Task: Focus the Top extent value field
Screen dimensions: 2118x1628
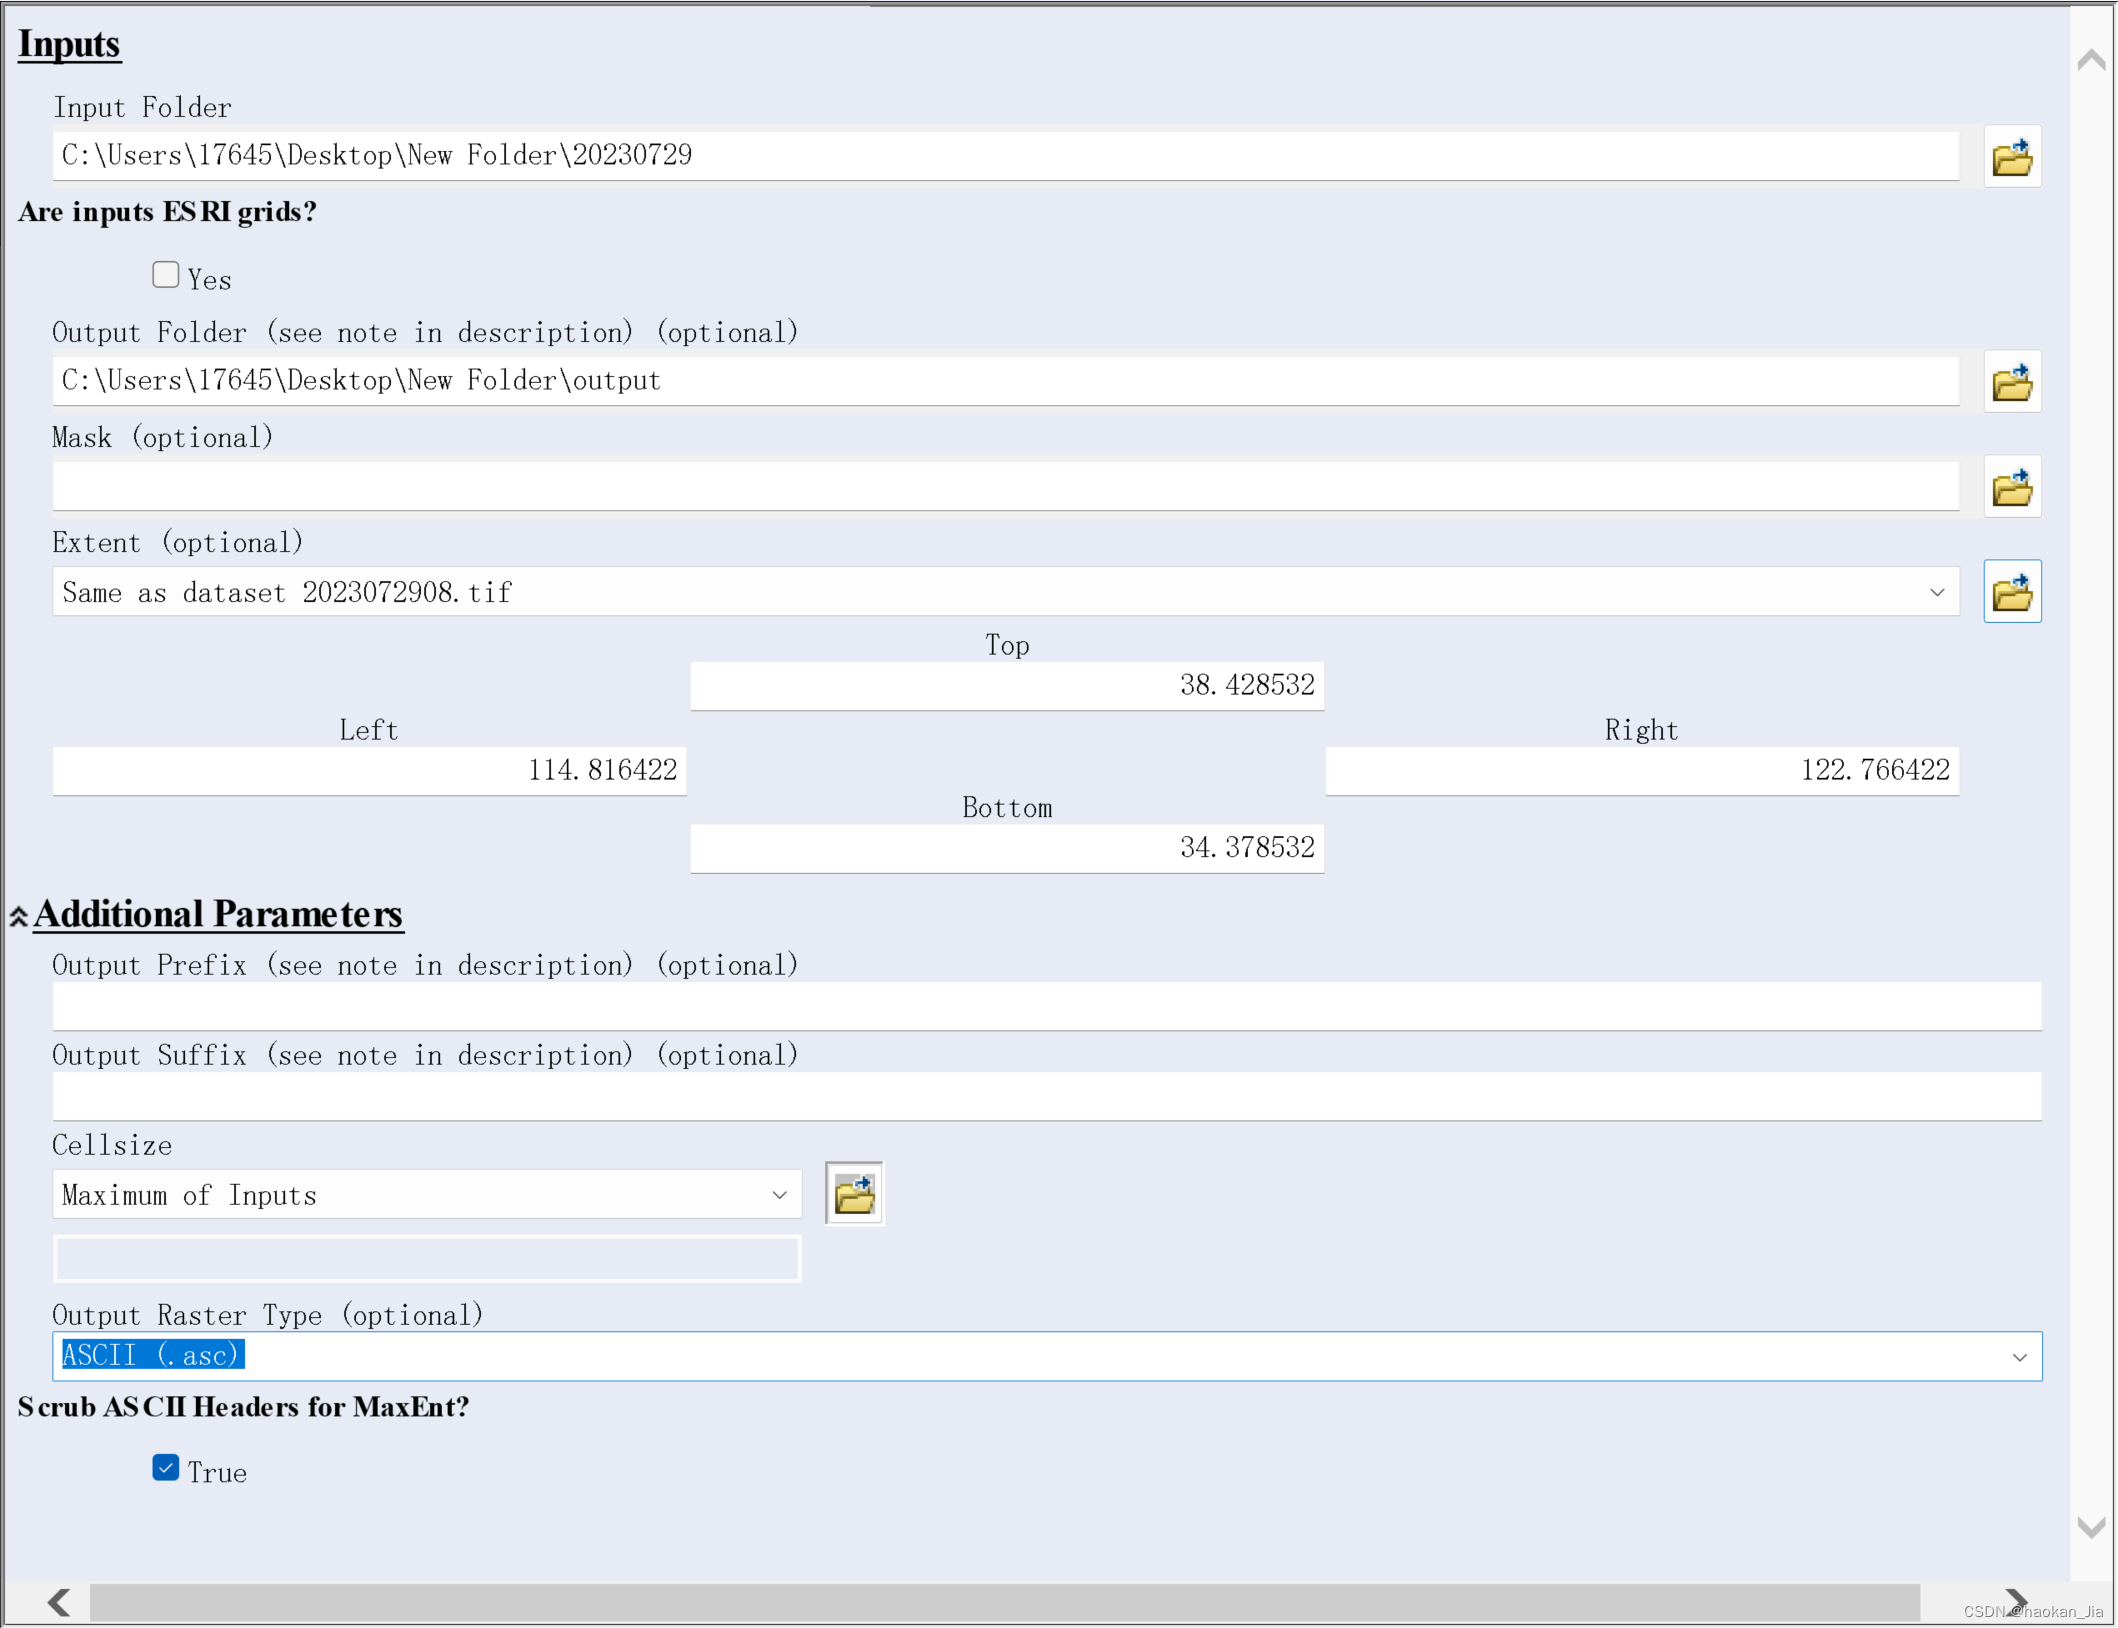Action: click(x=1006, y=686)
